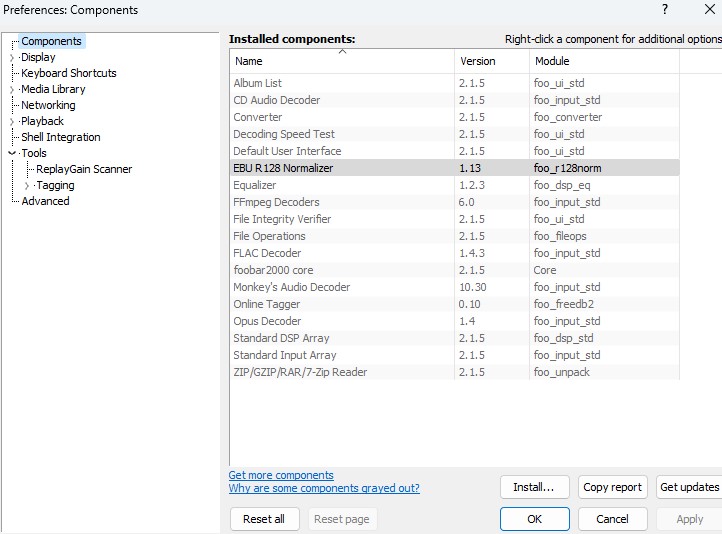Select the Standard DSP Array component
Image resolution: width=722 pixels, height=534 pixels.
(454, 338)
